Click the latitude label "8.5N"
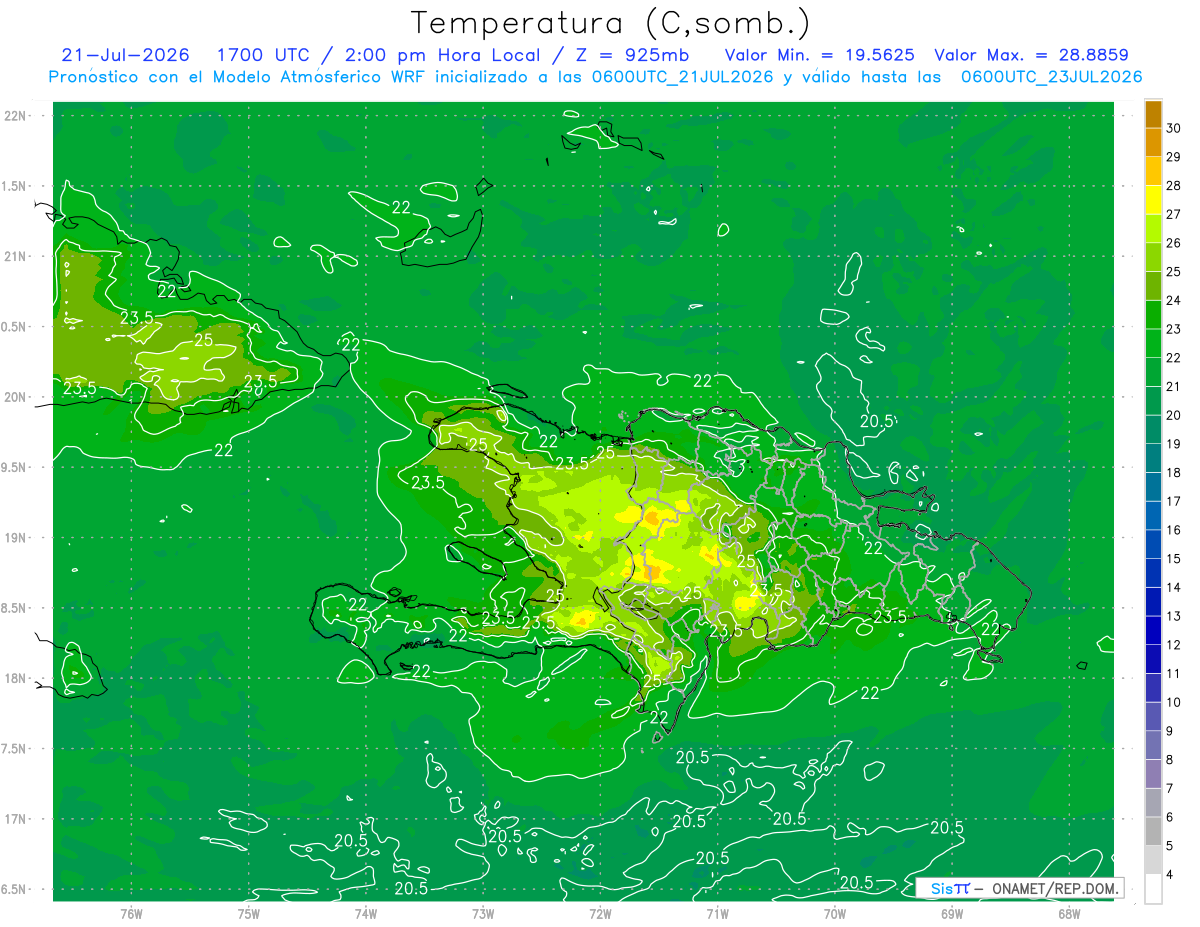1200x927 pixels. (x=15, y=608)
